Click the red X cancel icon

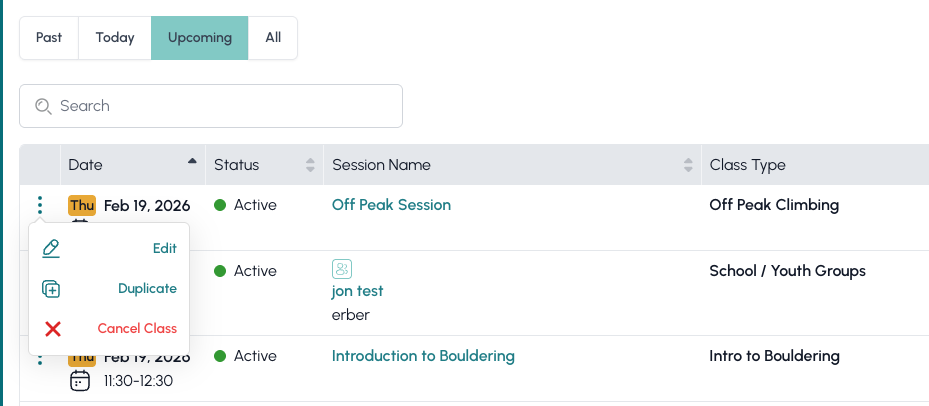click(x=52, y=328)
